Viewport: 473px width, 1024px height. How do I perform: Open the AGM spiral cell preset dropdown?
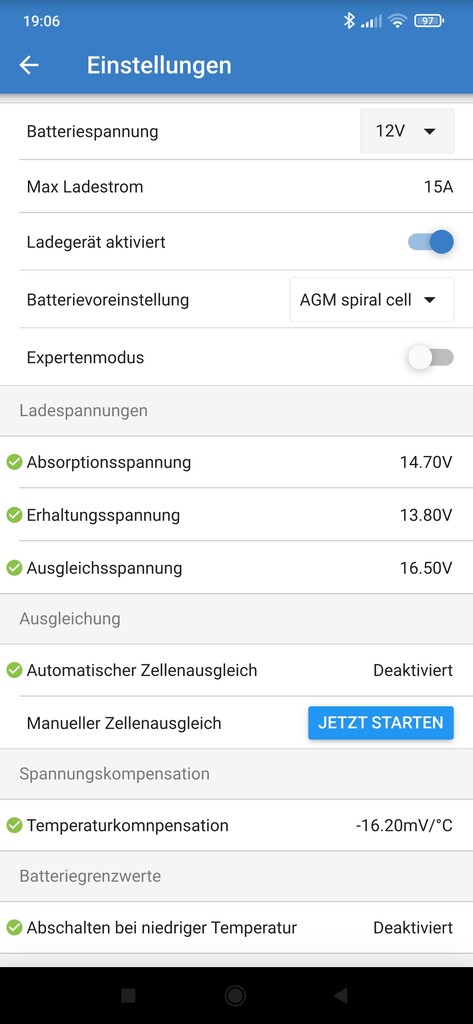coord(372,300)
